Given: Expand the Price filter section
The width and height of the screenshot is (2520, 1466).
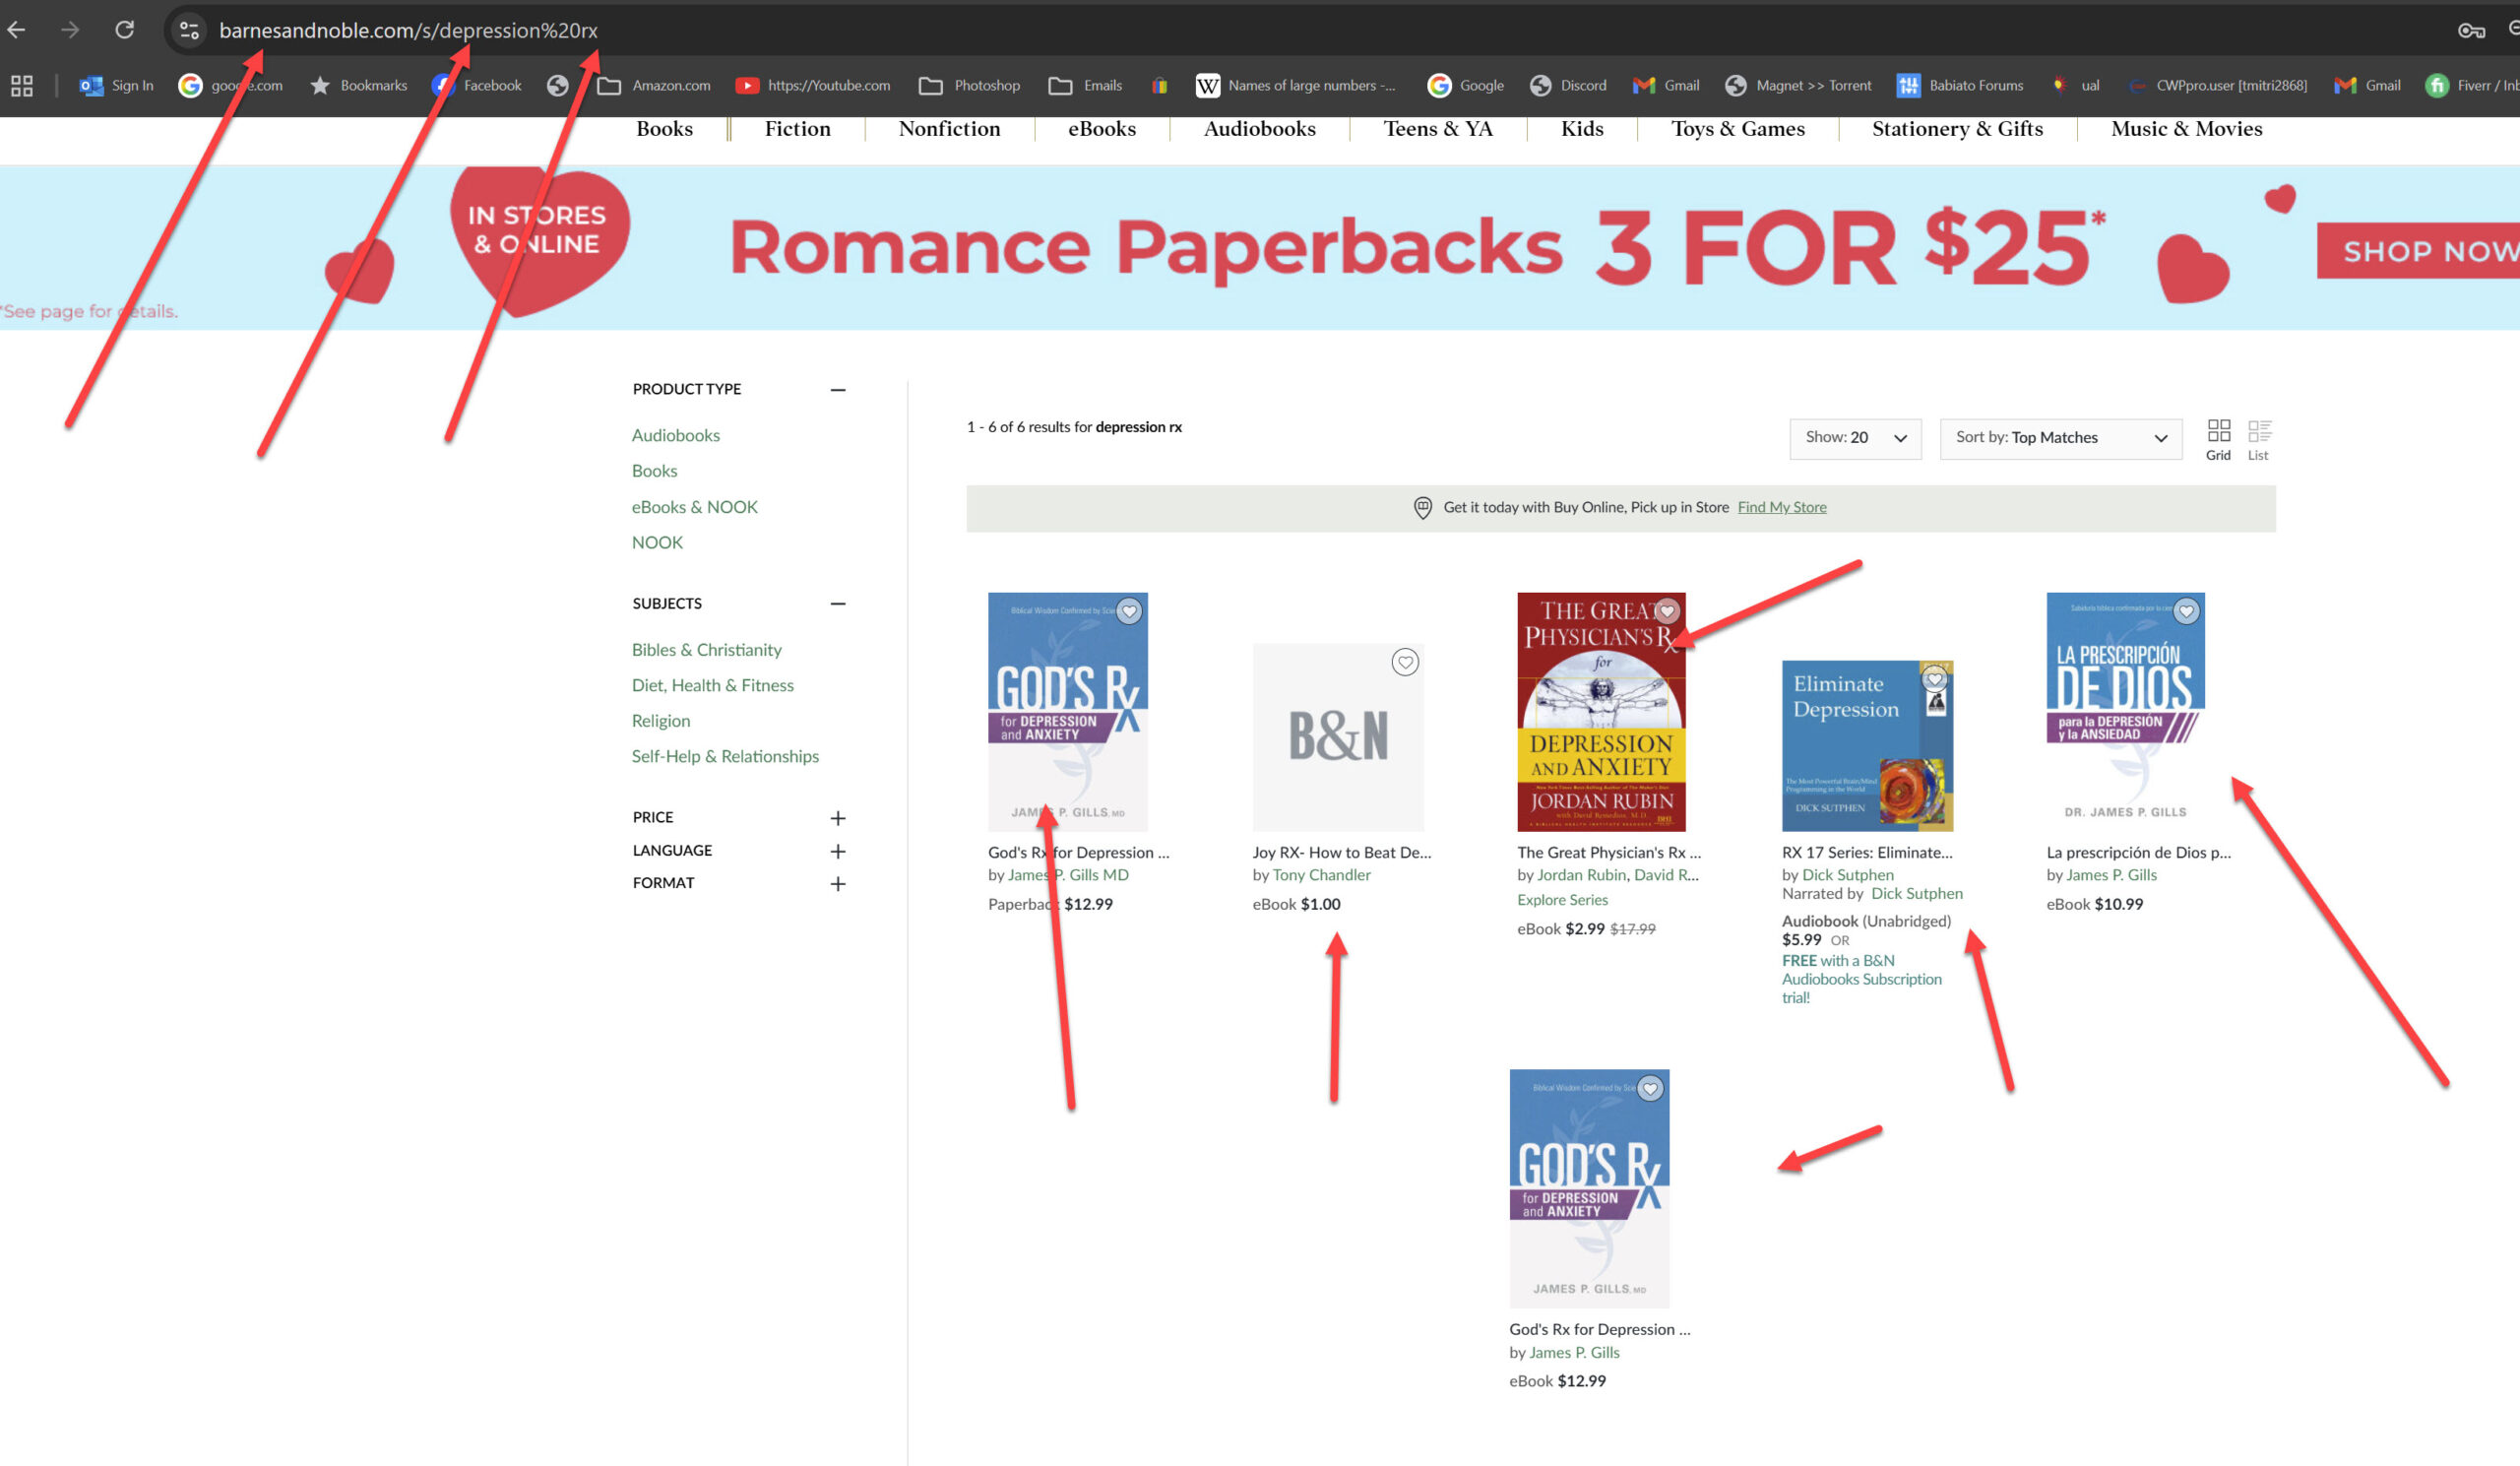Looking at the screenshot, I should click(838, 818).
